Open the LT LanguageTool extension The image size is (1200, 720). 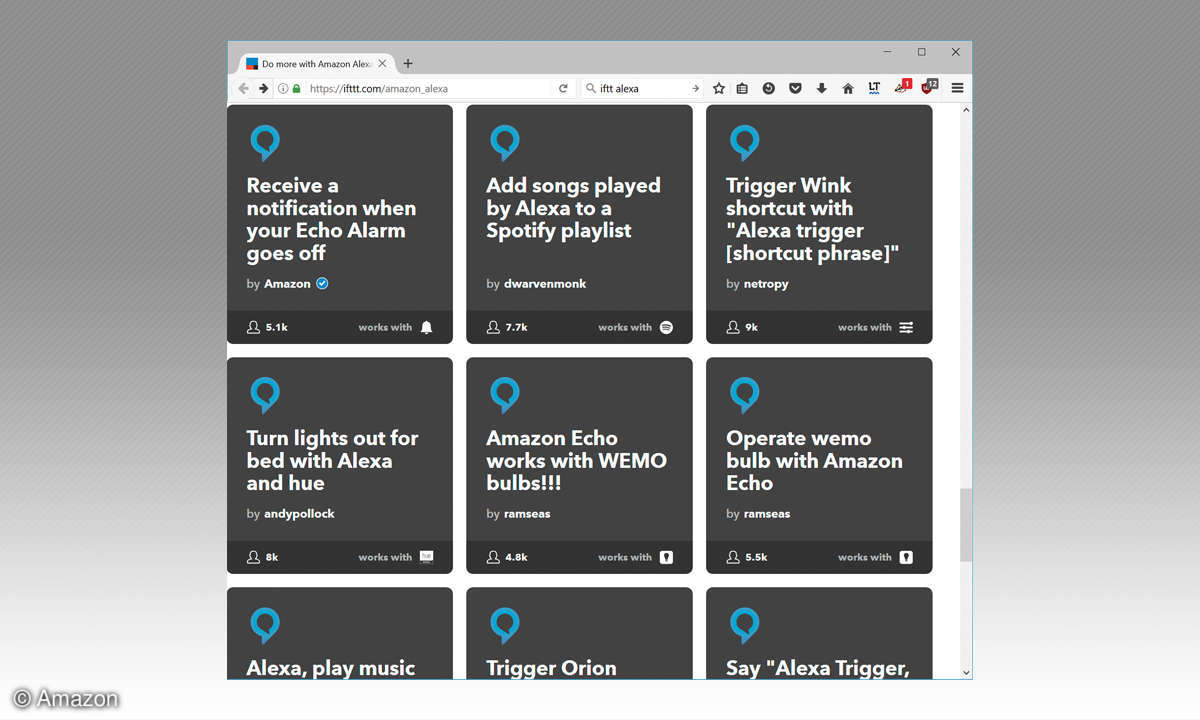pyautogui.click(x=874, y=88)
